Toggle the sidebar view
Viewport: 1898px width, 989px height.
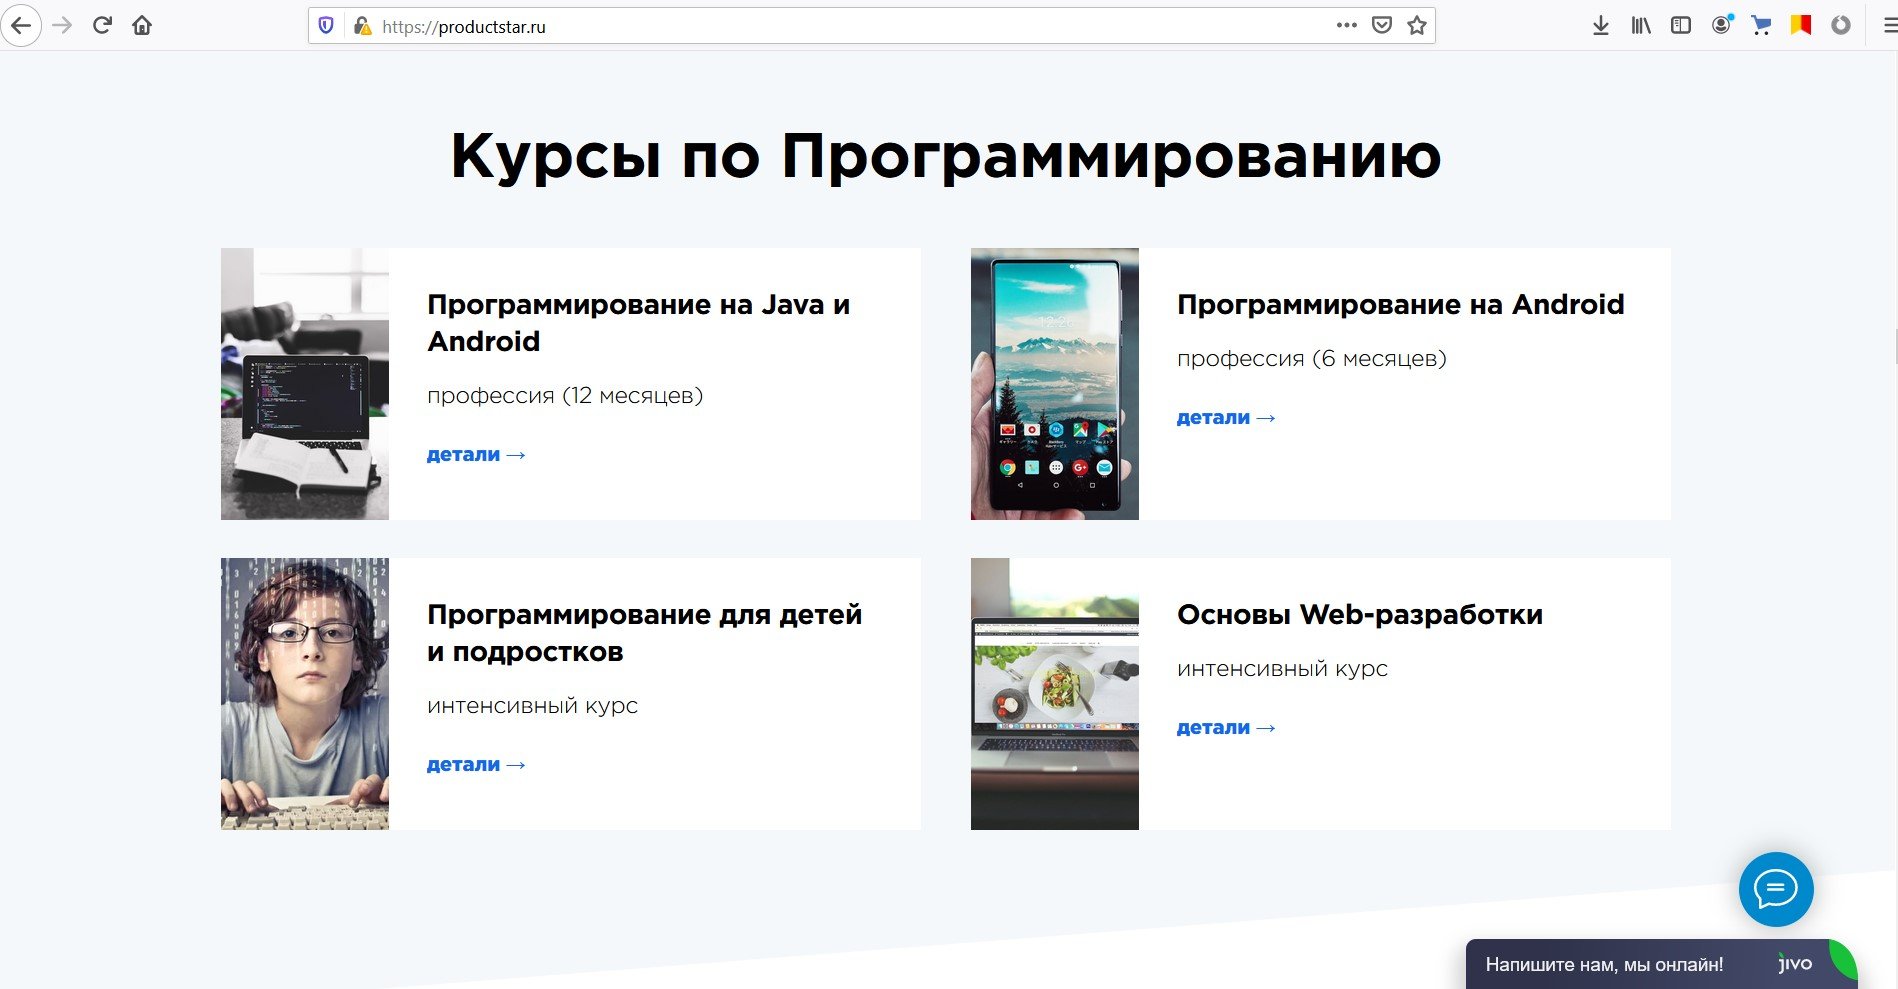(1681, 26)
